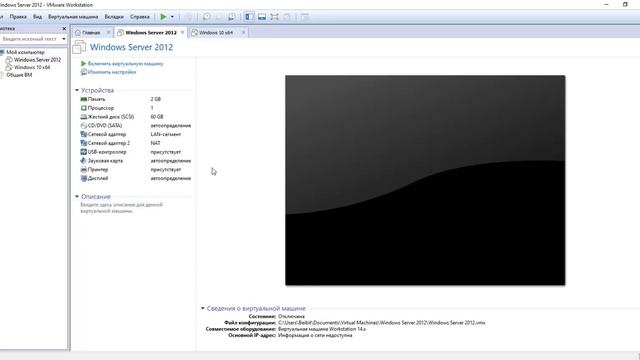Select Мой компьютер in library tree
The height and width of the screenshot is (360, 640).
pos(25,52)
